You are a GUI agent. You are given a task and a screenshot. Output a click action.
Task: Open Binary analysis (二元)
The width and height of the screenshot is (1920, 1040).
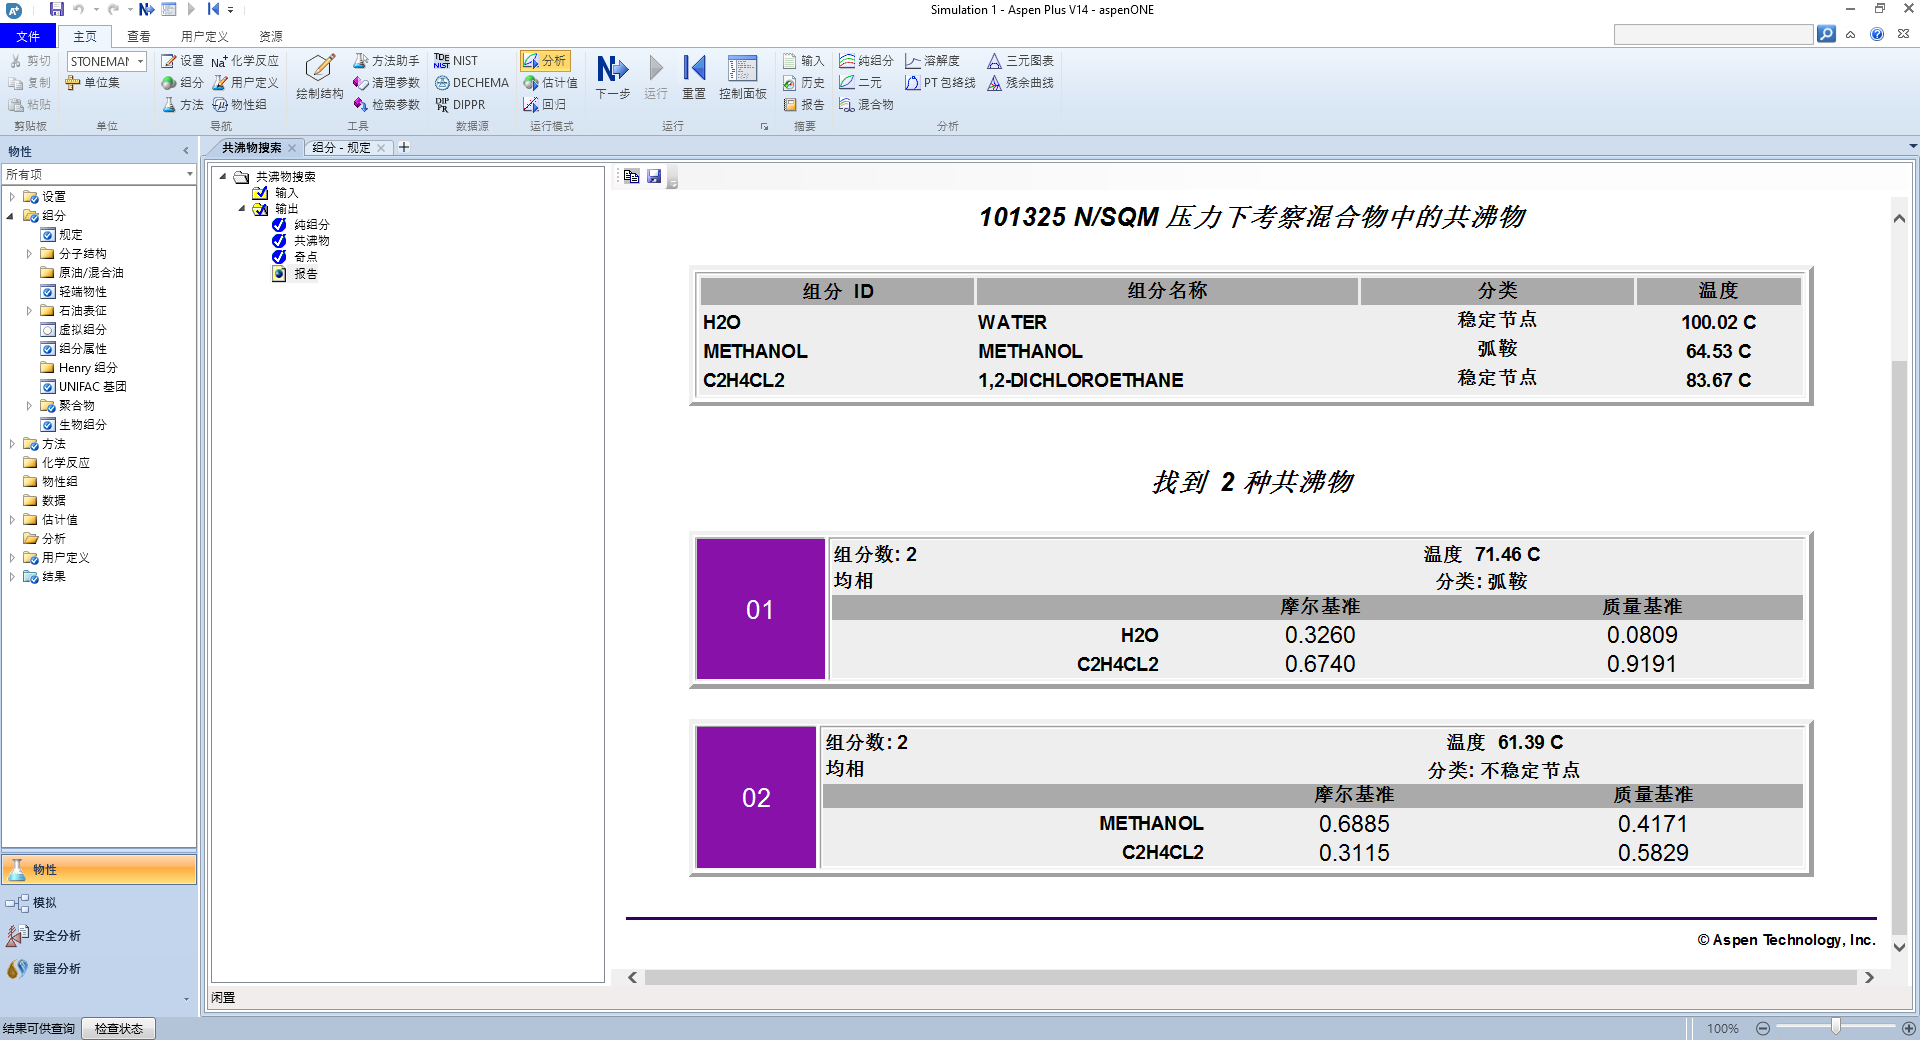tap(861, 83)
